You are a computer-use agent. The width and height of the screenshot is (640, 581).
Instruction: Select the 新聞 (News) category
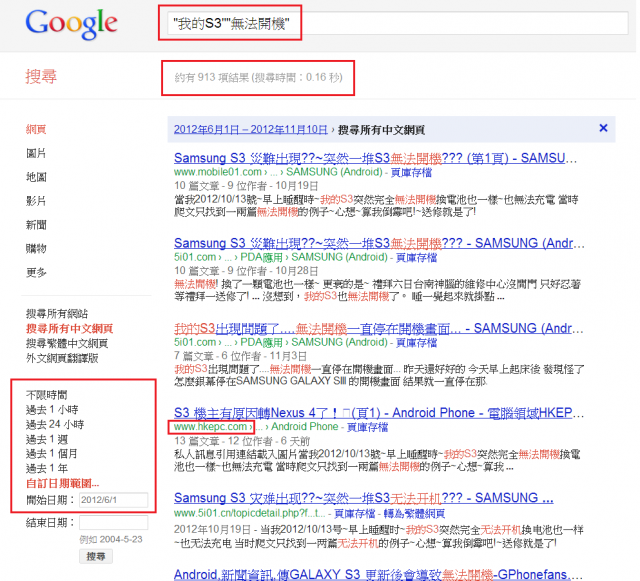click(36, 225)
